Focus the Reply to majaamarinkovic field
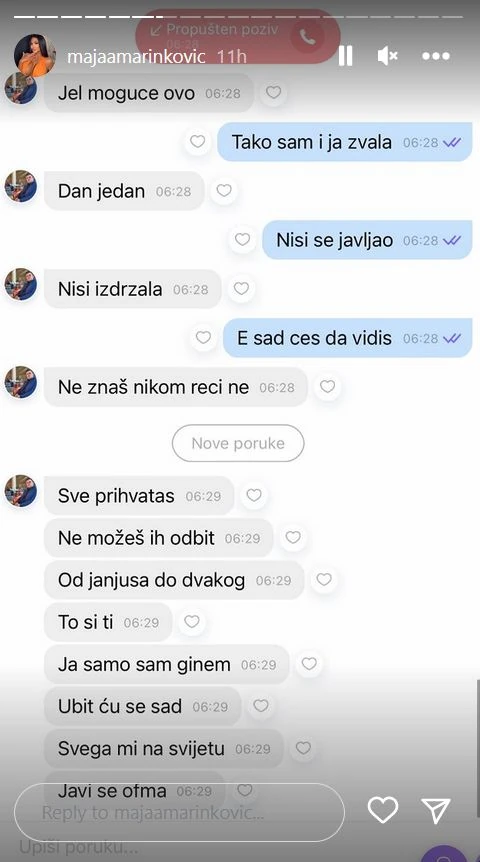Image resolution: width=480 pixels, height=862 pixels. tap(179, 813)
